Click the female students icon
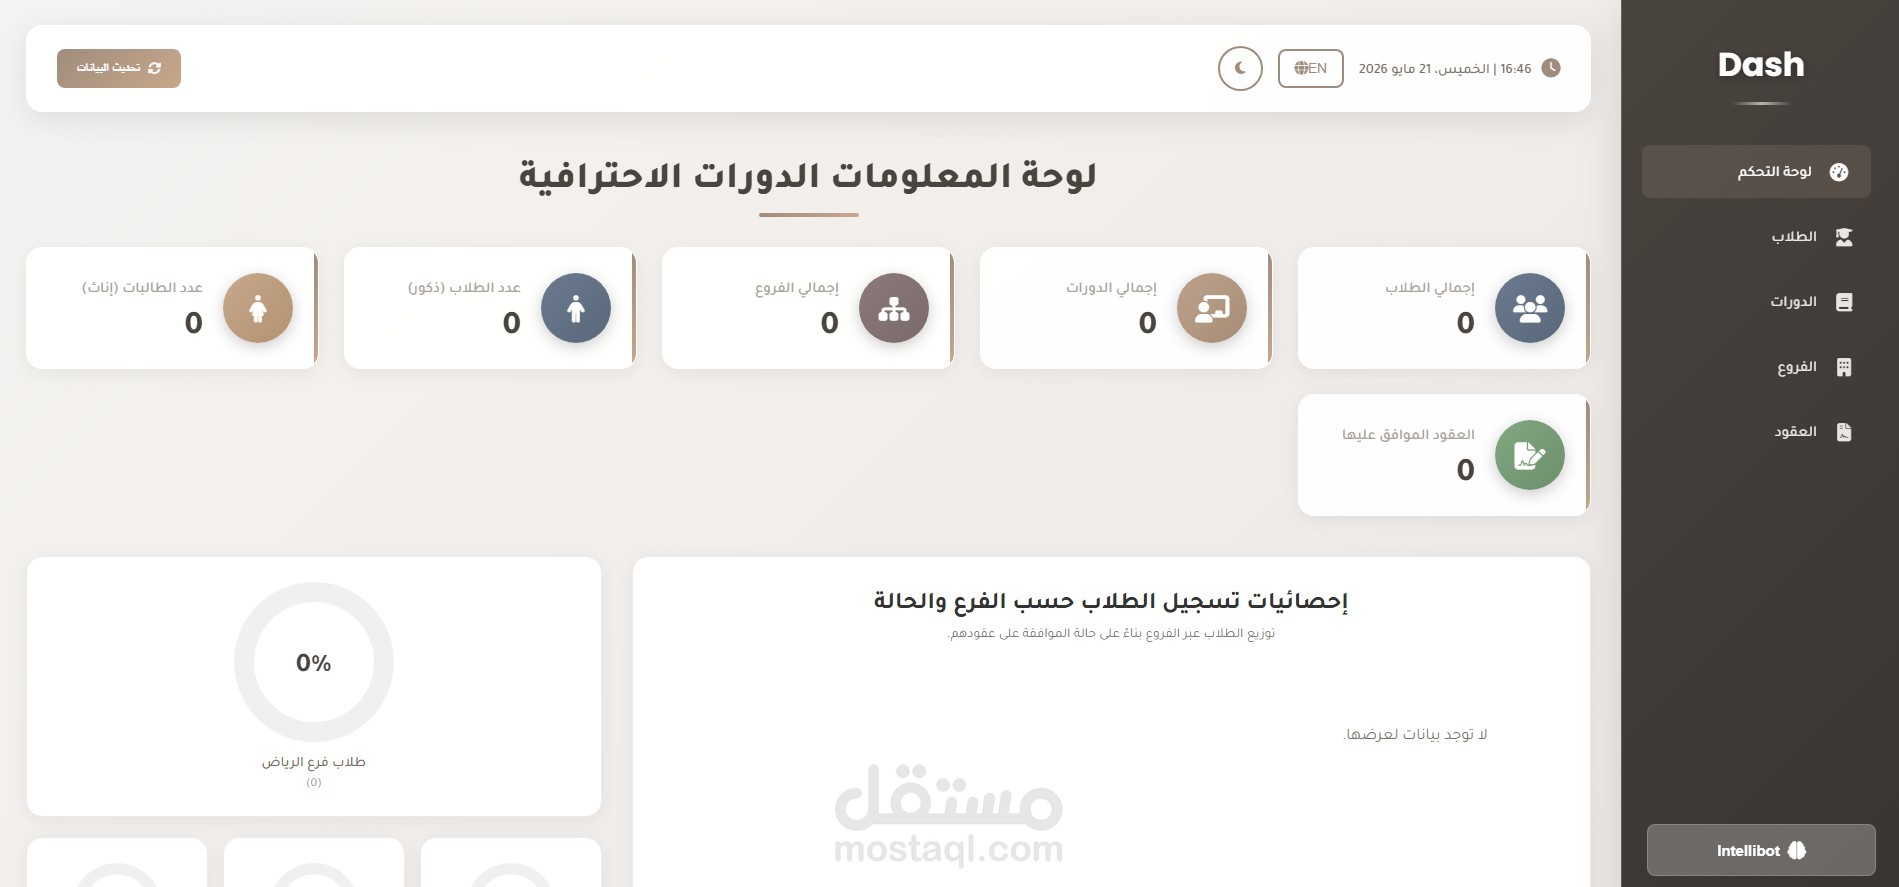The image size is (1899, 887). (x=258, y=308)
